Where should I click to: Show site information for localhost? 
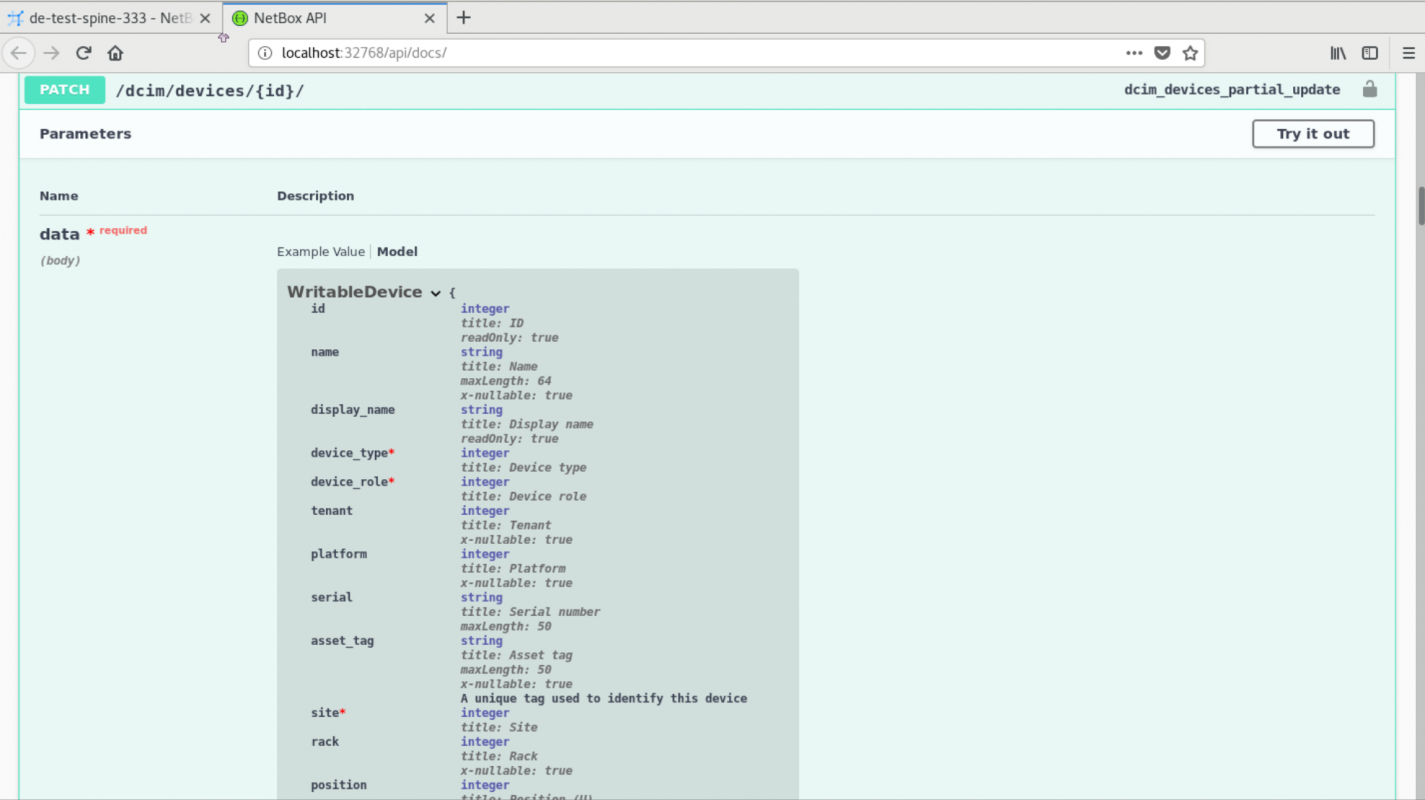pos(263,53)
